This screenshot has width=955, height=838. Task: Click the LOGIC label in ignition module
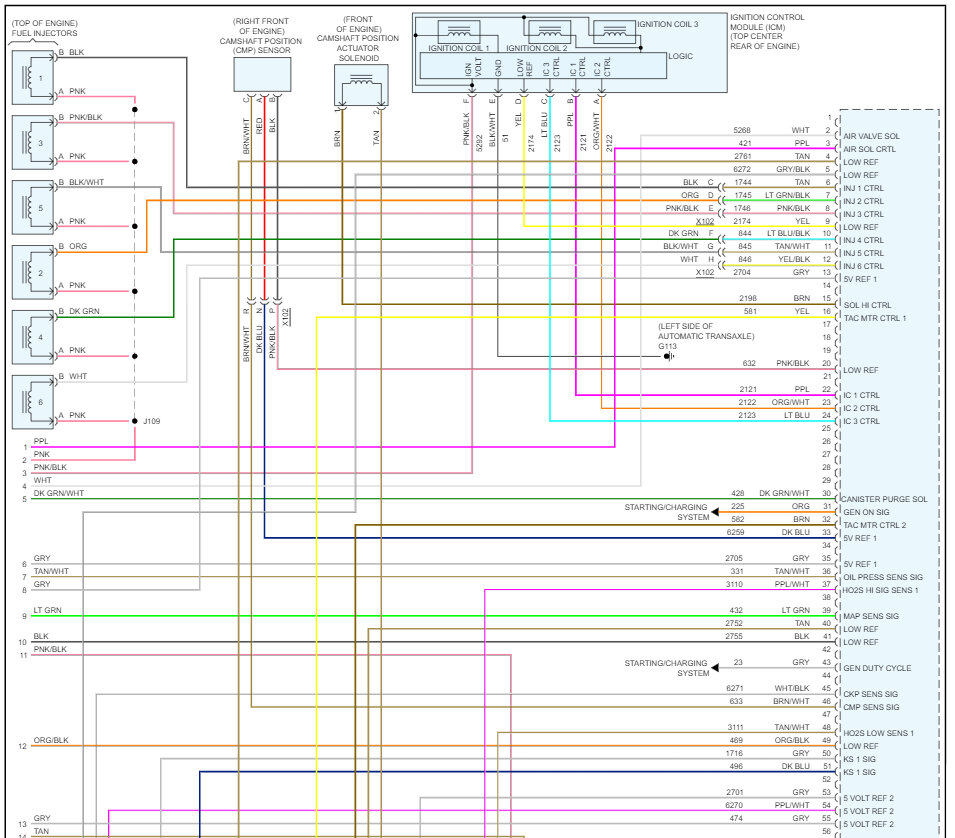click(x=680, y=56)
